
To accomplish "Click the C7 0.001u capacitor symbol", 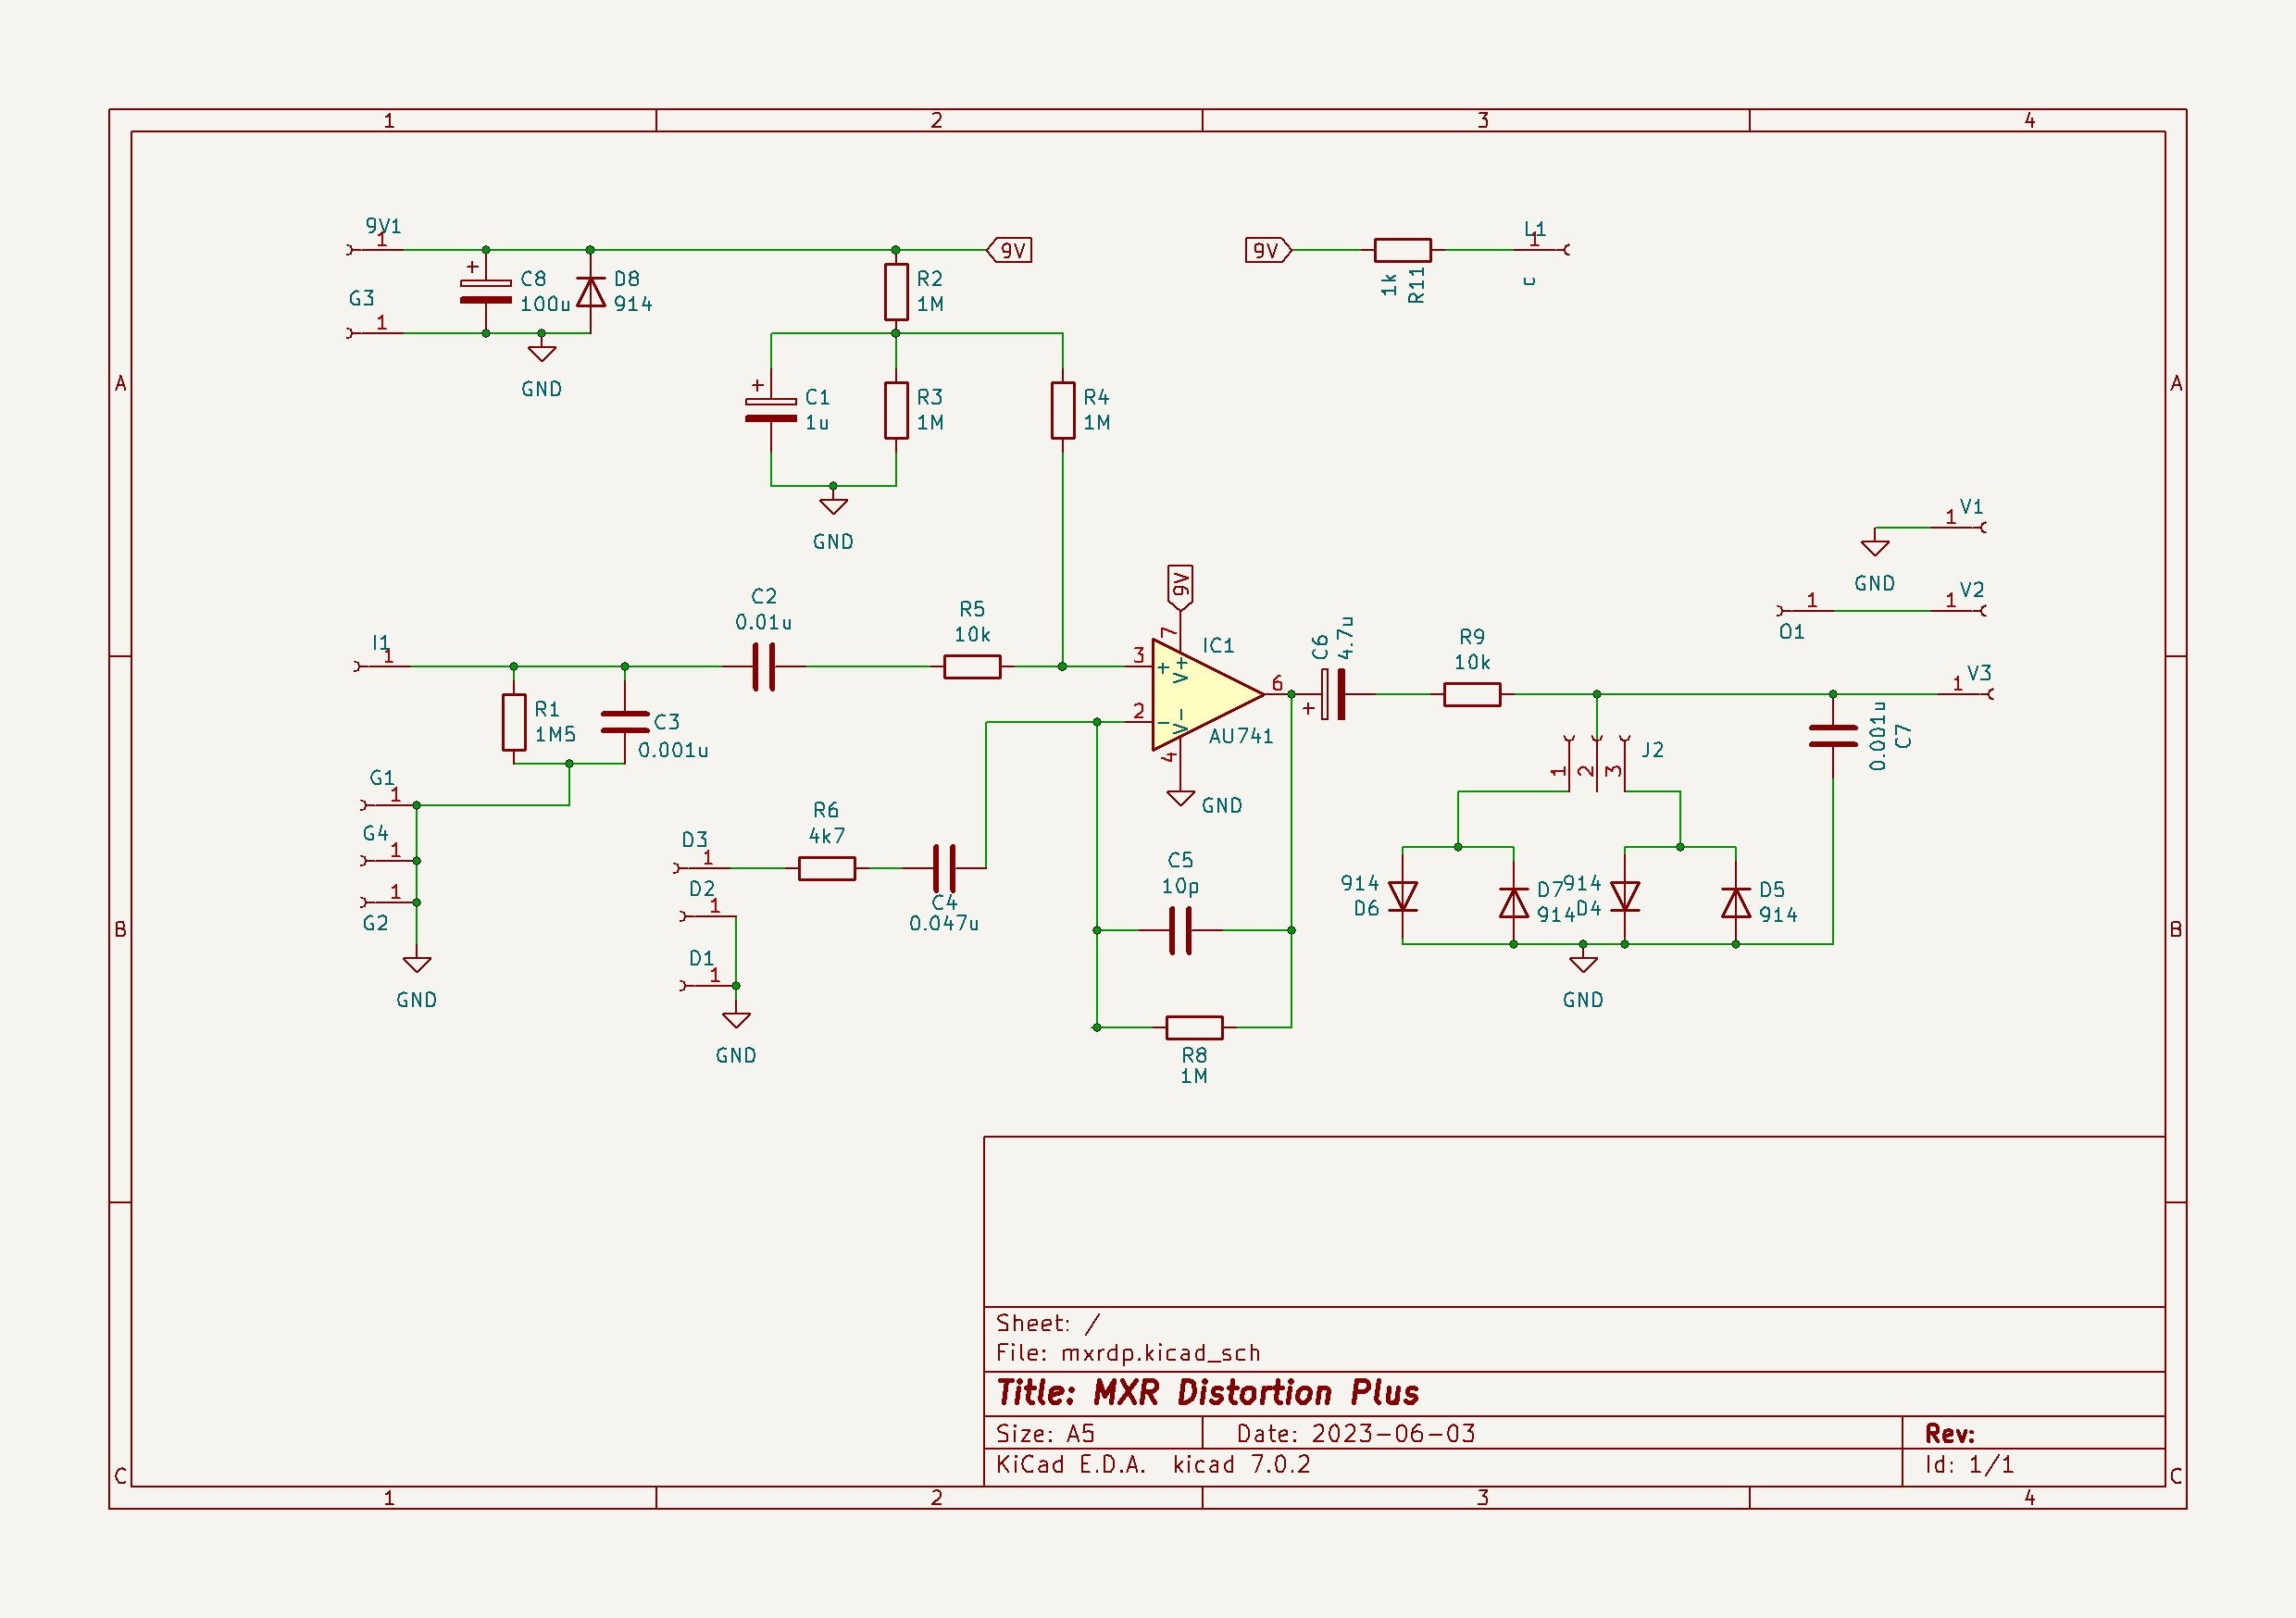I will click(1833, 736).
